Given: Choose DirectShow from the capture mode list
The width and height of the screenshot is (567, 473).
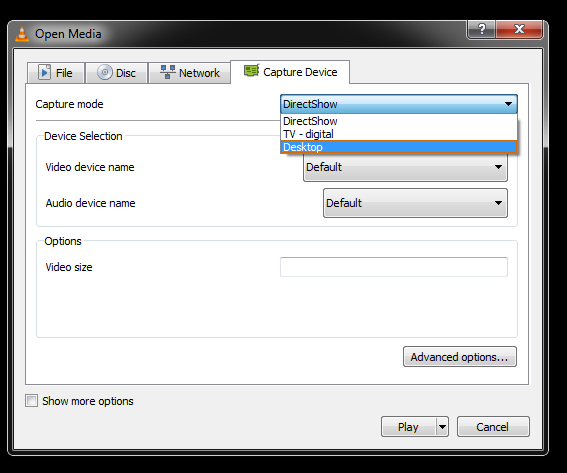Looking at the screenshot, I should (399, 121).
